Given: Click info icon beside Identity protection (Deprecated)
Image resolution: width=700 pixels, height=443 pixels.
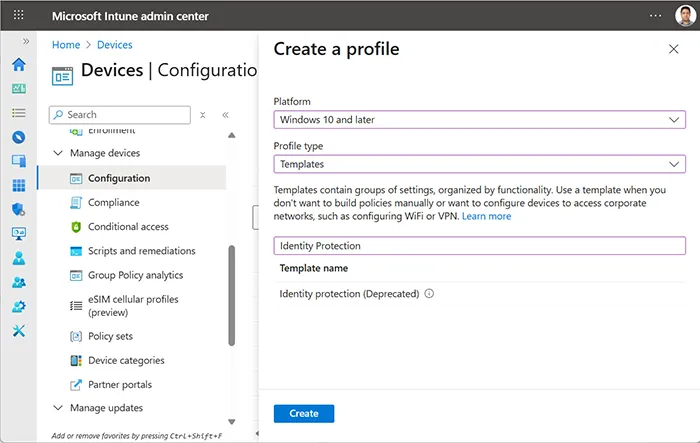Looking at the screenshot, I should pos(429,294).
